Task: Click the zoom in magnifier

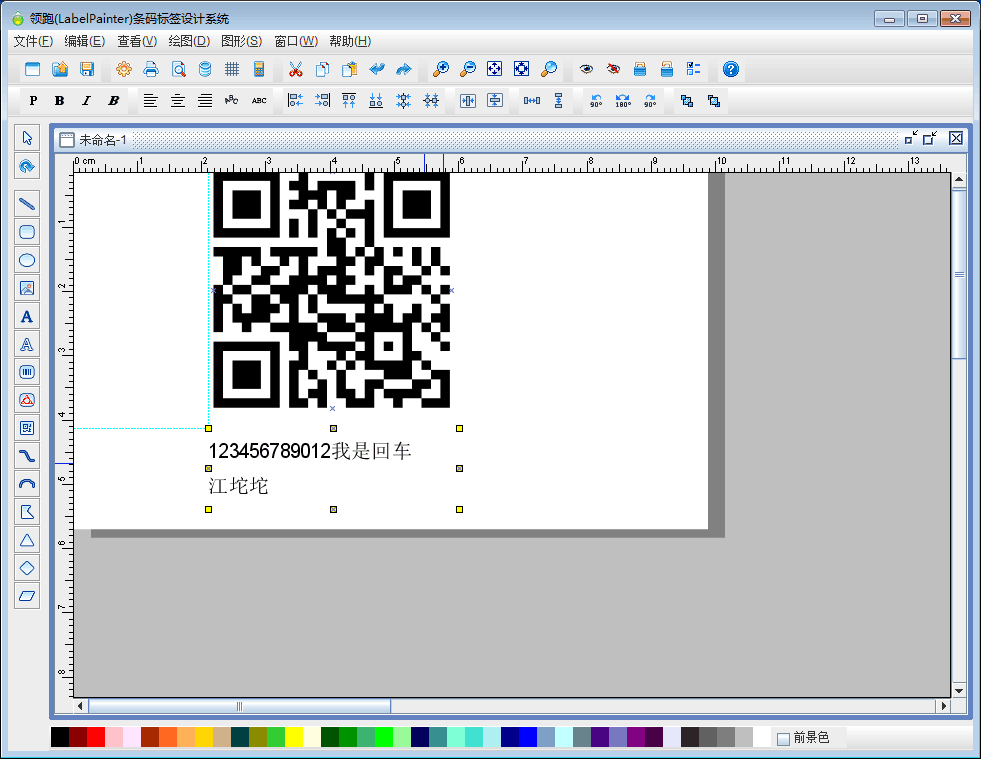Action: click(440, 69)
